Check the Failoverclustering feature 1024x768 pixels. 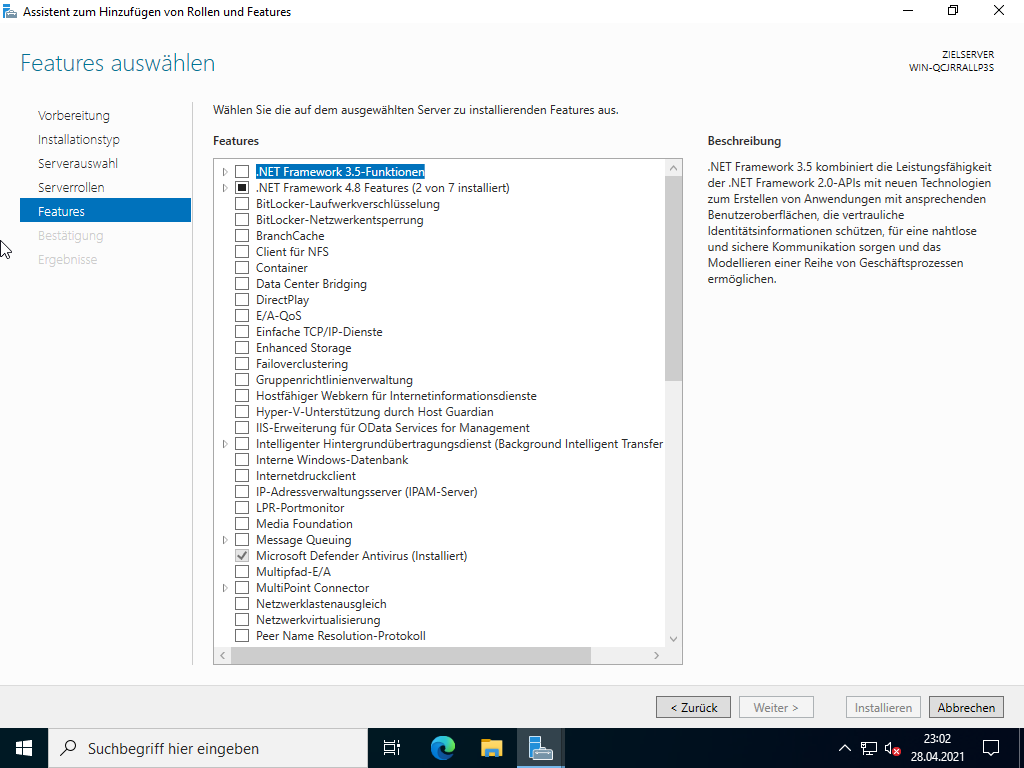coord(242,364)
